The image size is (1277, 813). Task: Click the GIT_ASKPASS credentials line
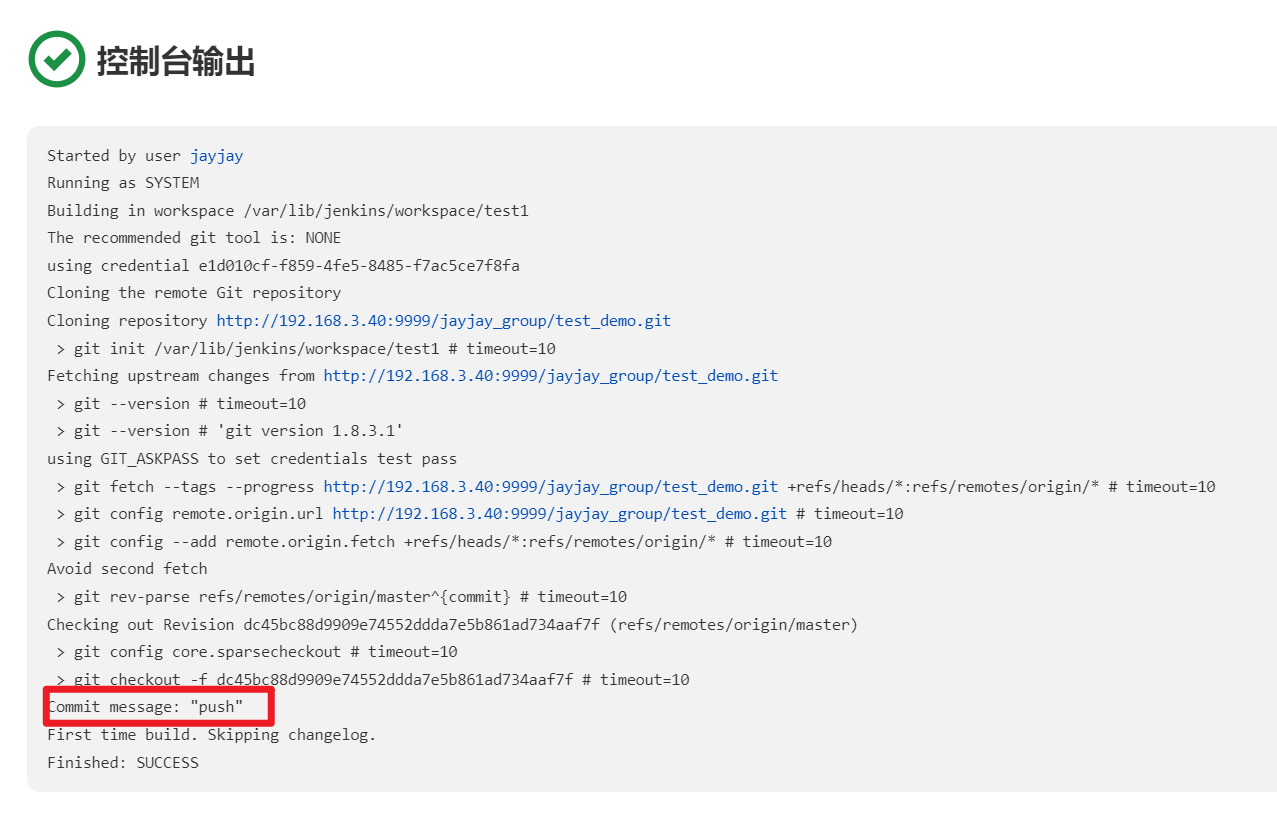pyautogui.click(x=251, y=459)
